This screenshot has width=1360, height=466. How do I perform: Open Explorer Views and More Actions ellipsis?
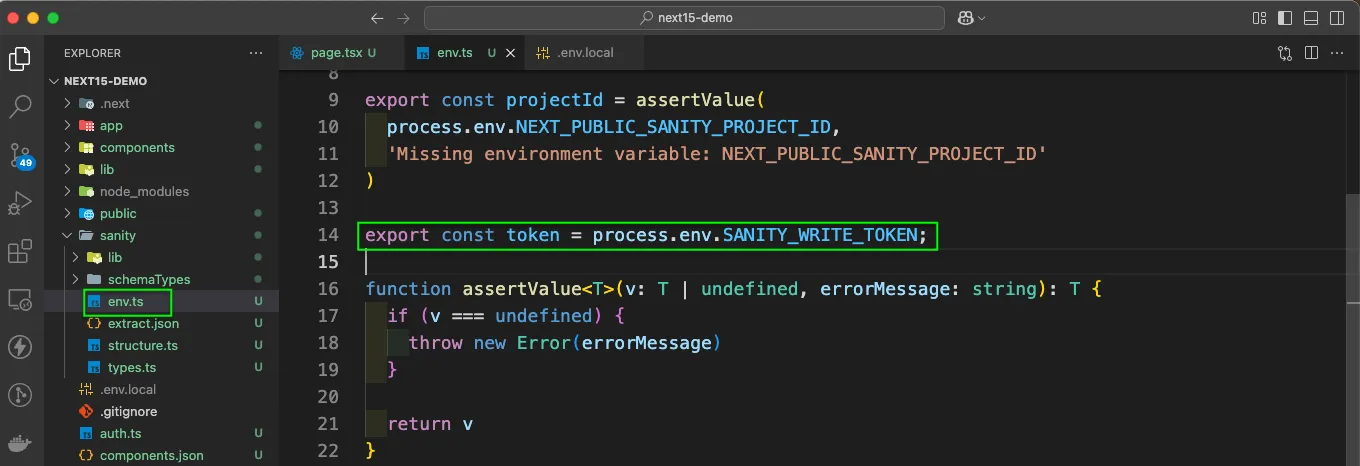tap(257, 53)
